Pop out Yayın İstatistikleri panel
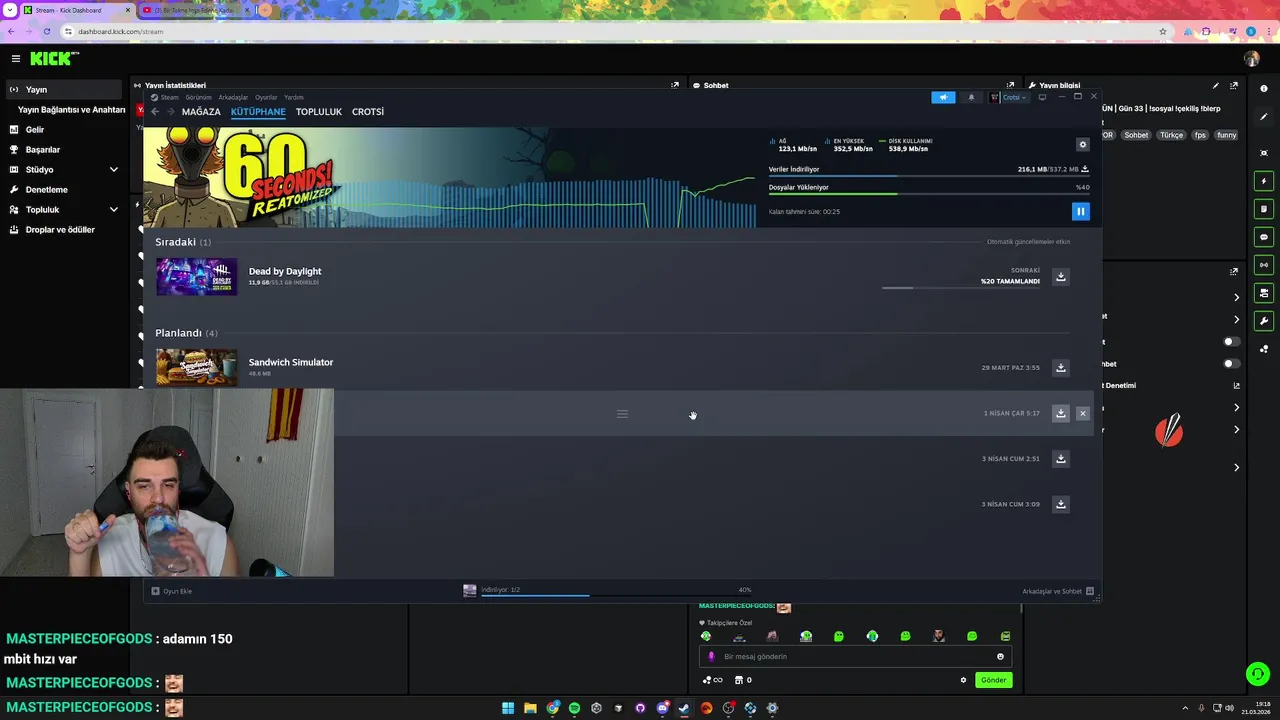 [675, 85]
